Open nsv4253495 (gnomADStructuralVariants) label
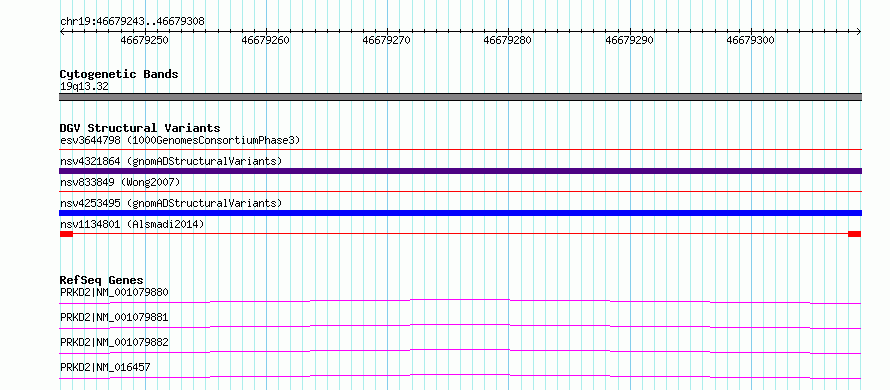Image resolution: width=890 pixels, height=390 pixels. [171, 203]
